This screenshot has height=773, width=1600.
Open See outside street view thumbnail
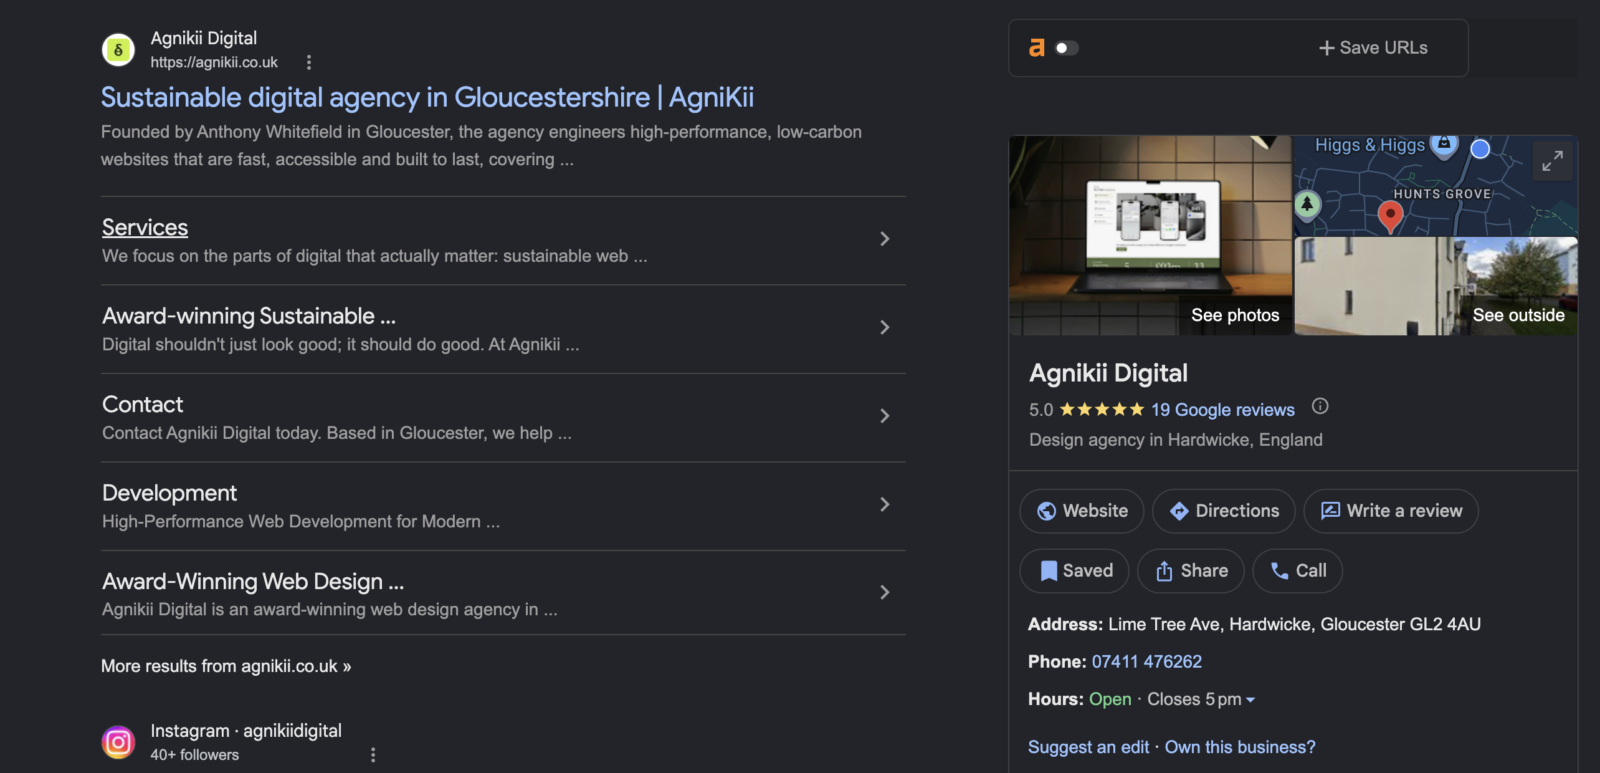[1436, 286]
